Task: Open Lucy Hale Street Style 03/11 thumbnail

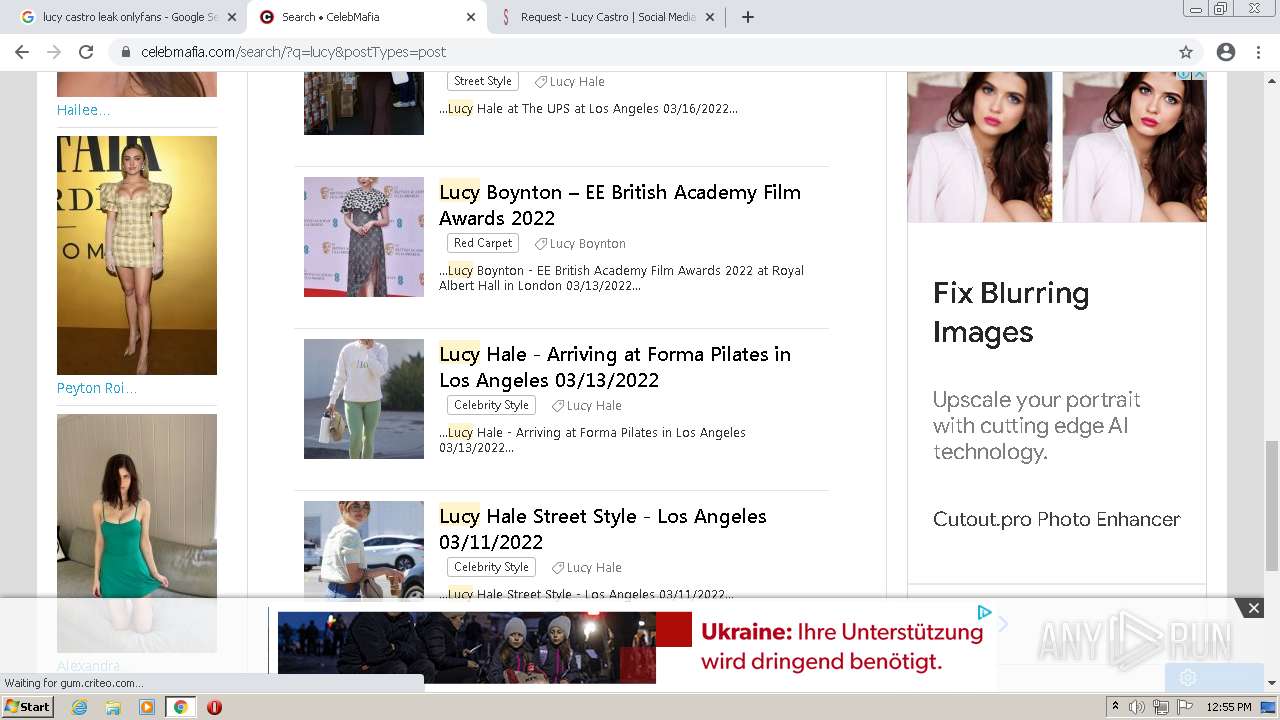Action: click(x=364, y=549)
